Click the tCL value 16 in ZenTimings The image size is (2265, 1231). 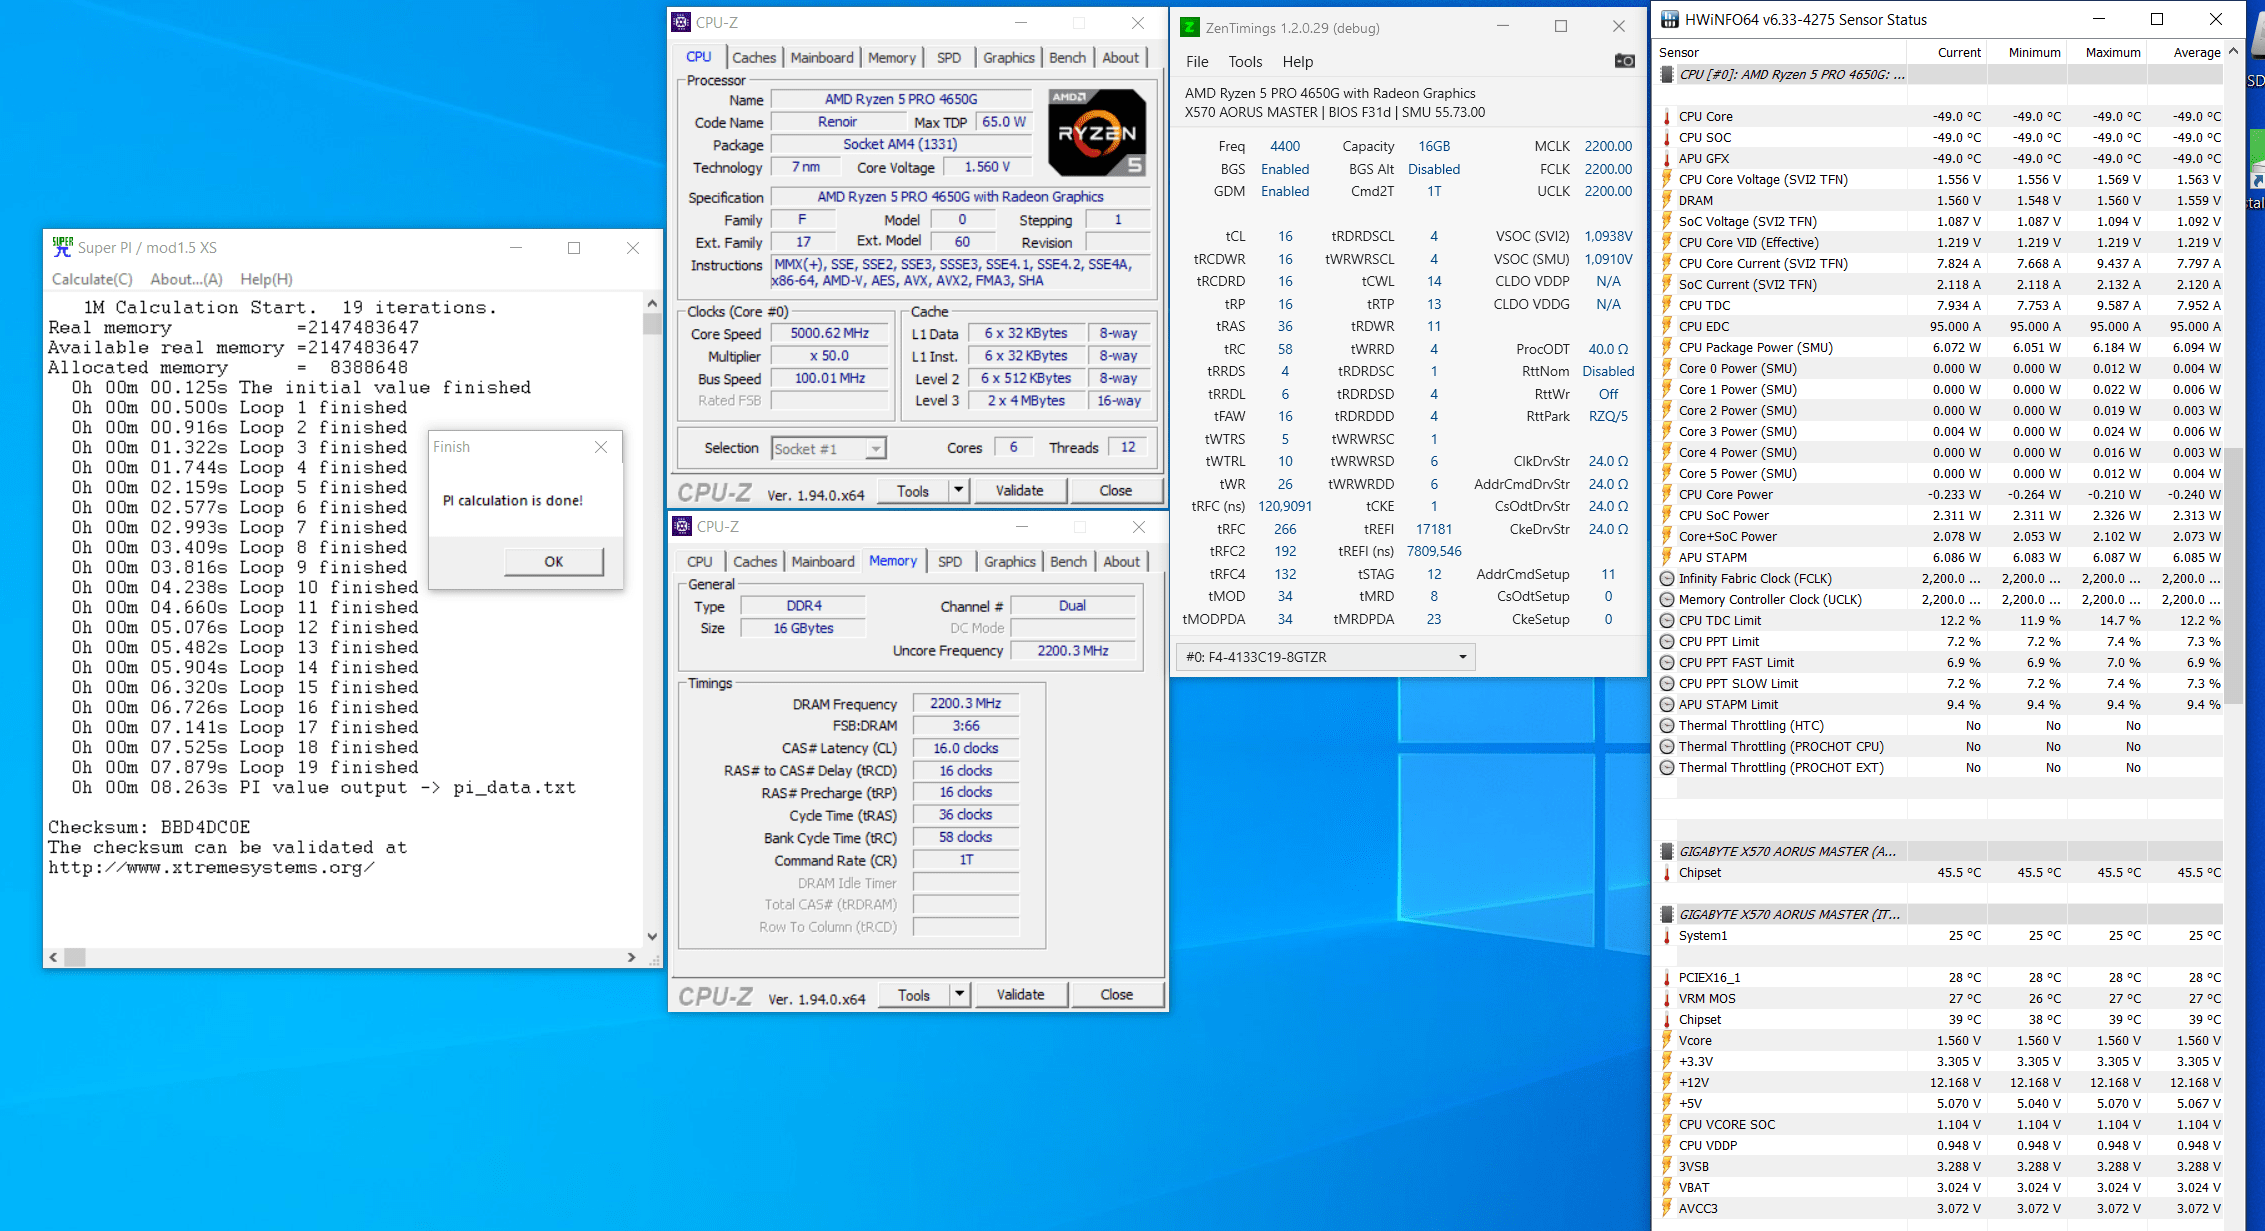tap(1285, 237)
